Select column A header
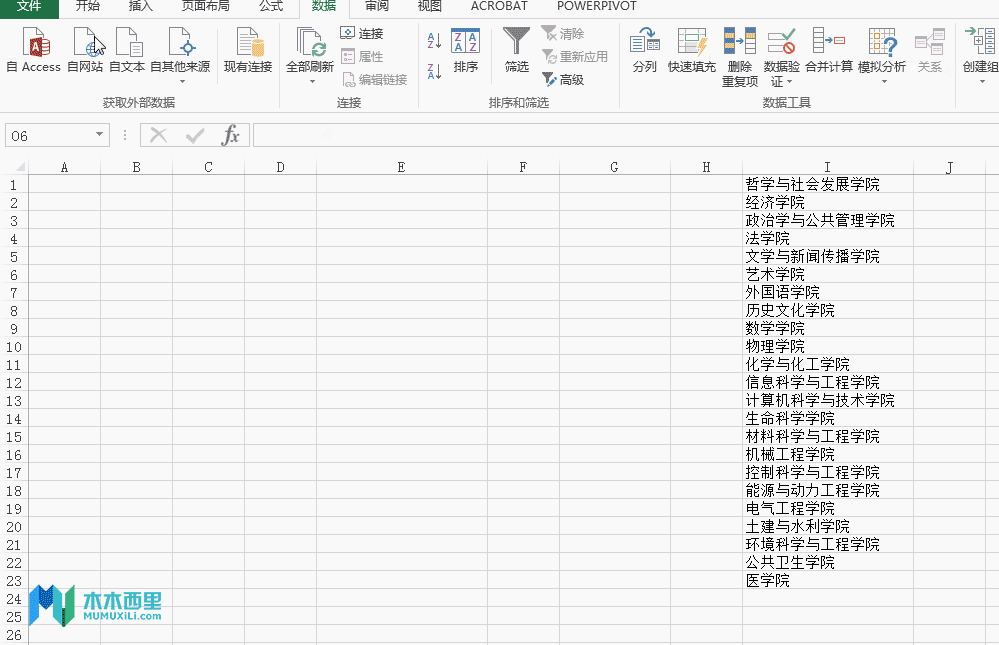This screenshot has width=999, height=645. pos(64,167)
